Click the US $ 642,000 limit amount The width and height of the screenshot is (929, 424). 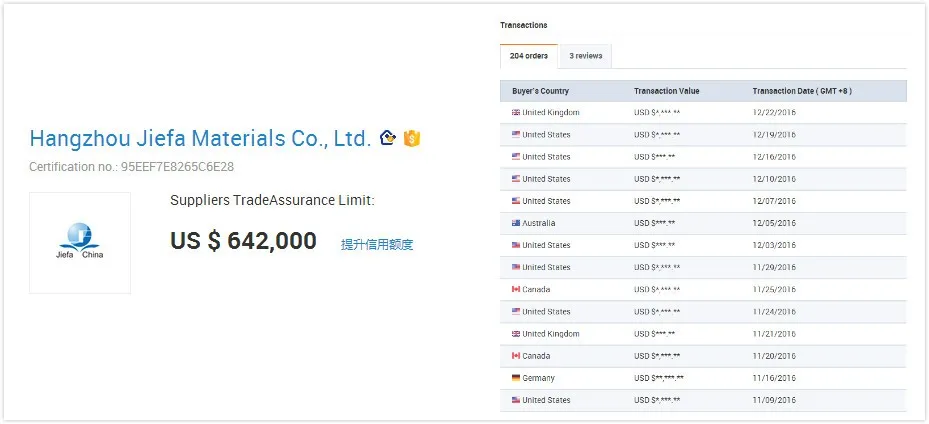244,241
